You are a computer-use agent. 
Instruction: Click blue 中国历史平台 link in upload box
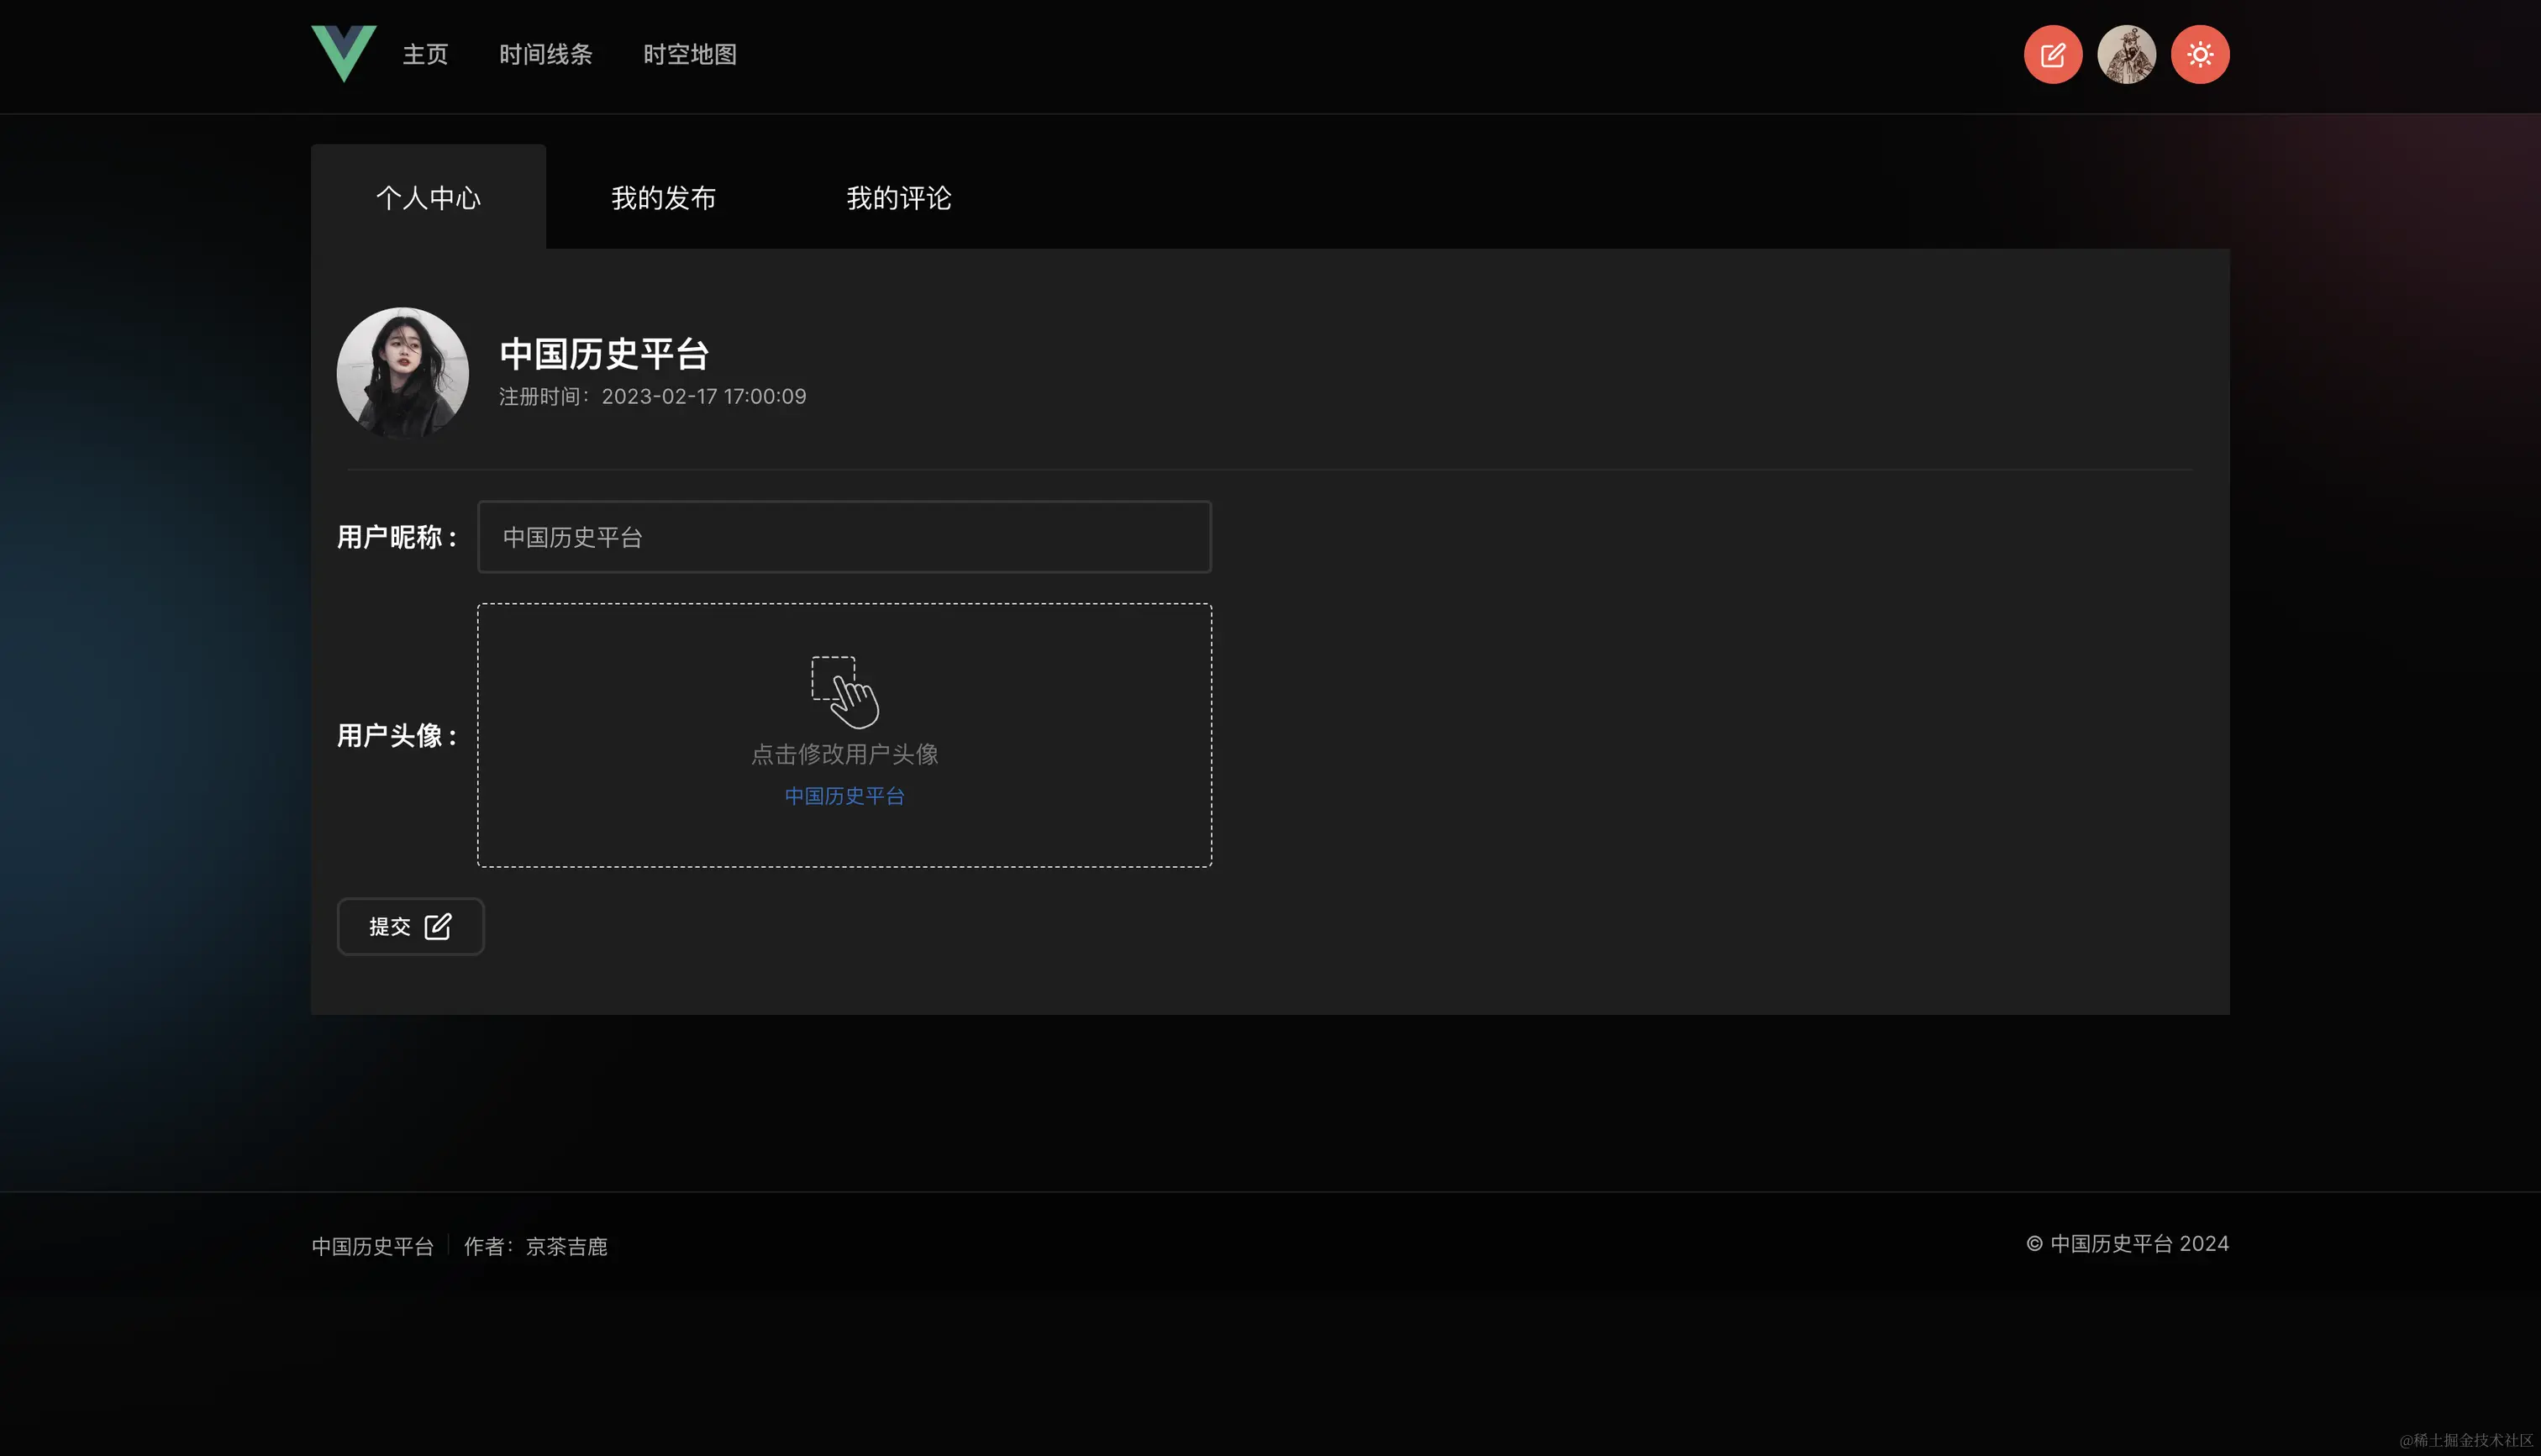pos(844,796)
